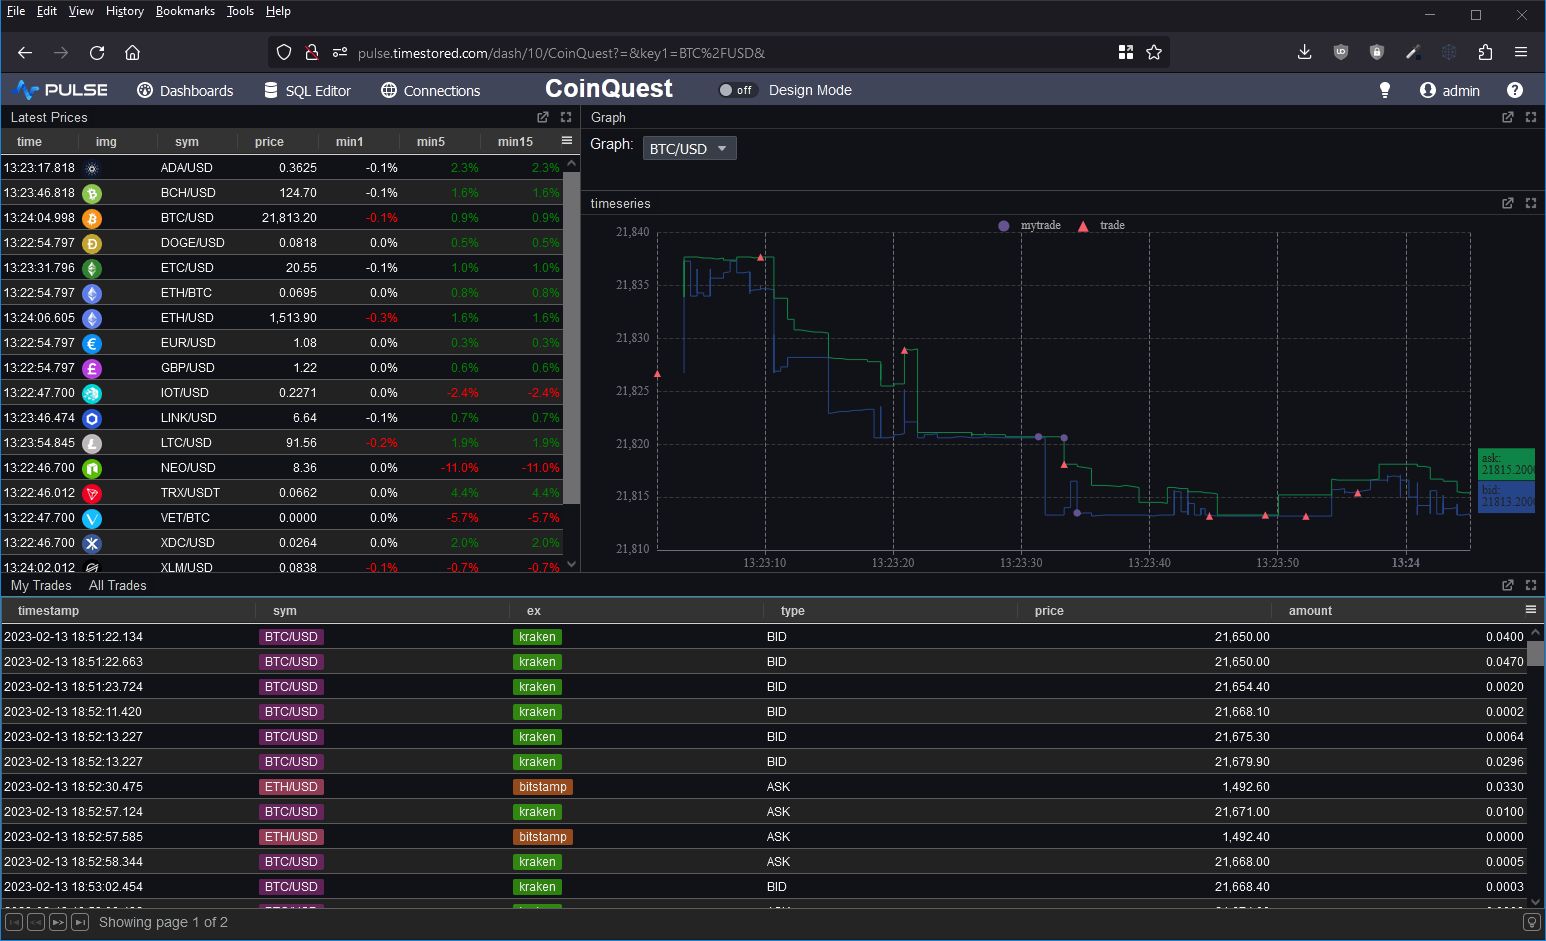Screen dimensions: 1546x941
Task: Open the Bookmarks menu
Action: click(x=185, y=11)
